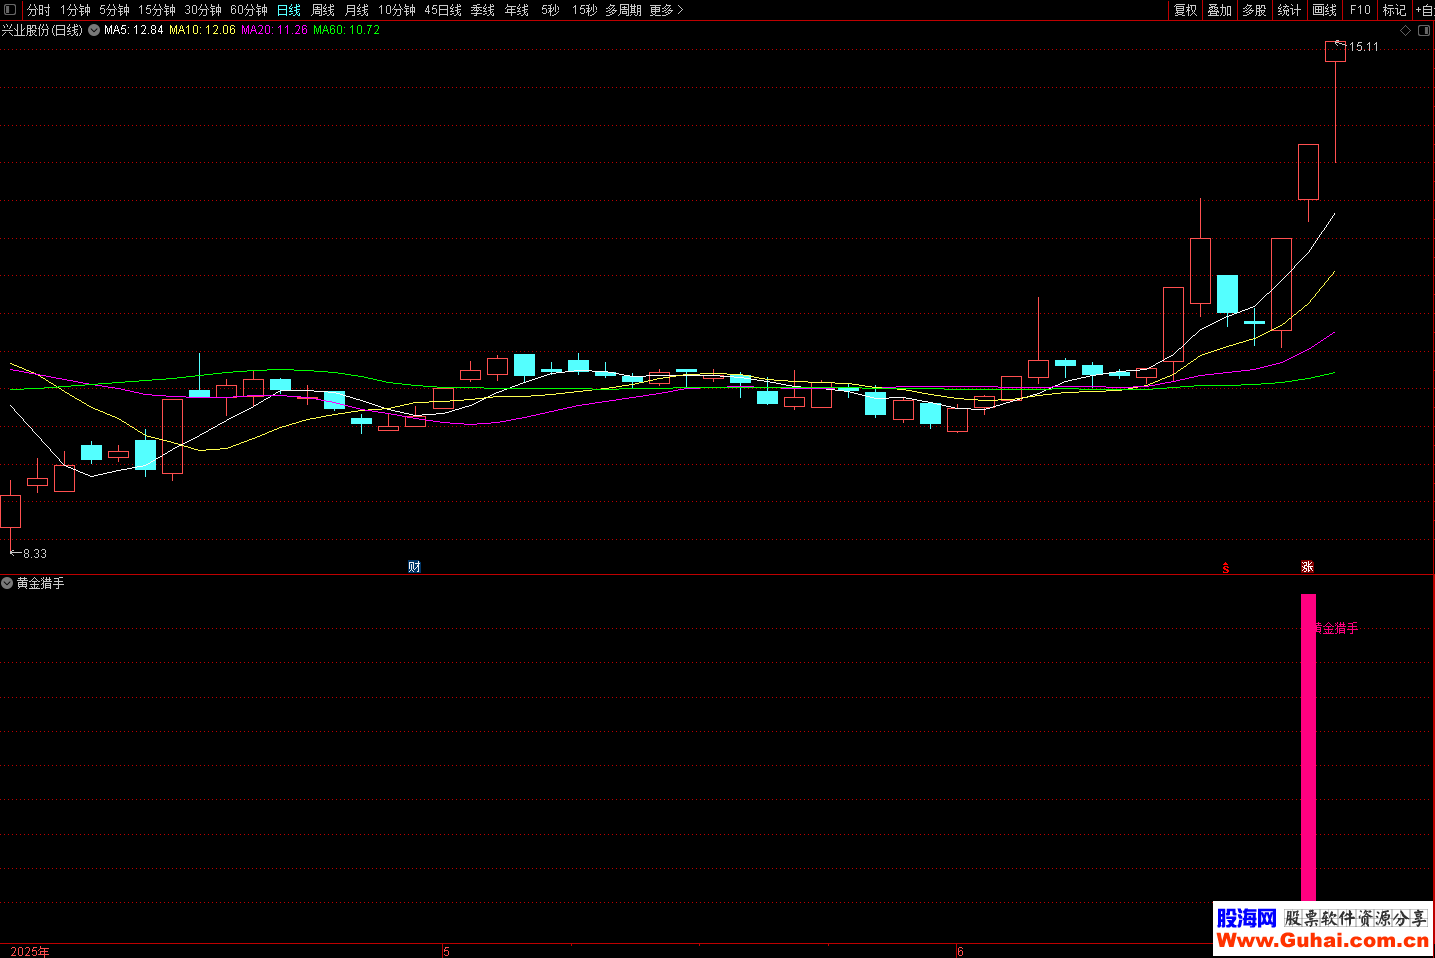Select the 30分钟 period
Viewport: 1435px width, 958px height.
coord(203,10)
